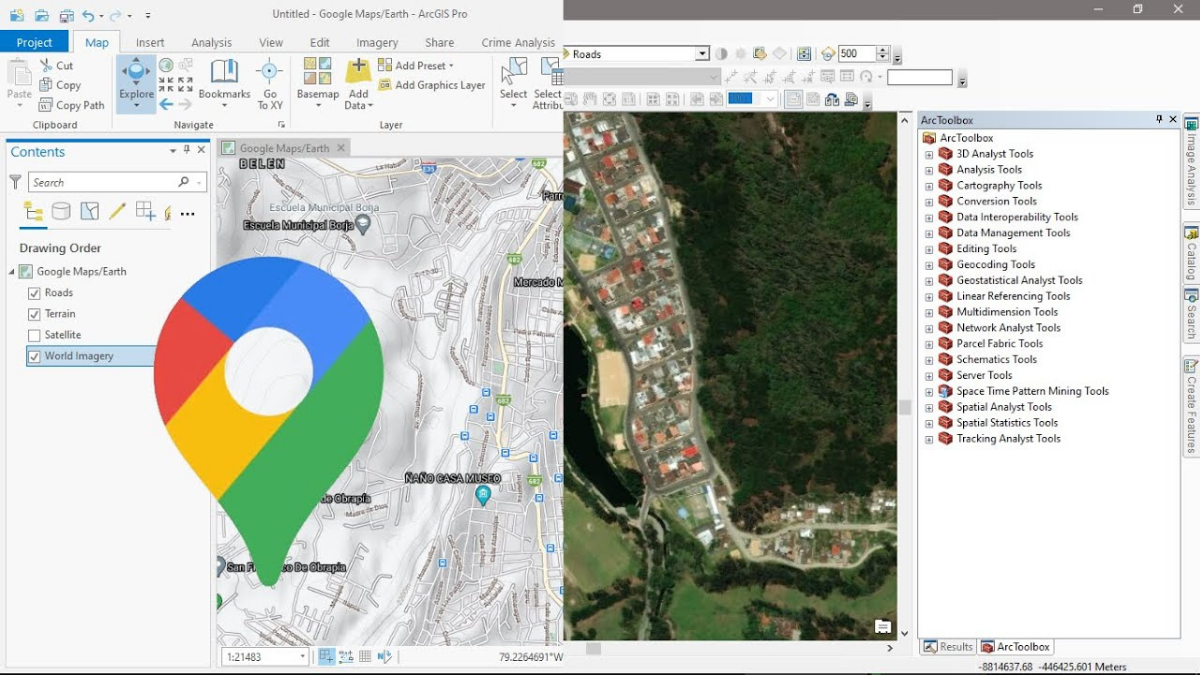Click the ArcMap map vertical scrollbar
Screen dimensions: 1200x675
905,376
